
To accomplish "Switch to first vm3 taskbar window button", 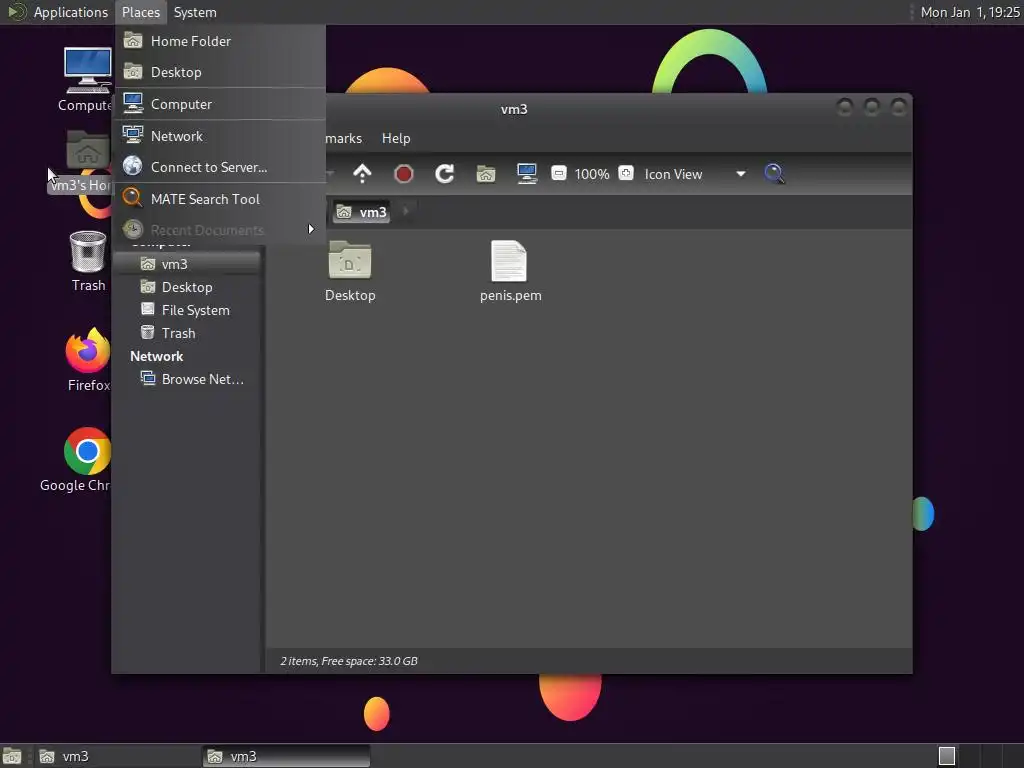I will (x=117, y=756).
